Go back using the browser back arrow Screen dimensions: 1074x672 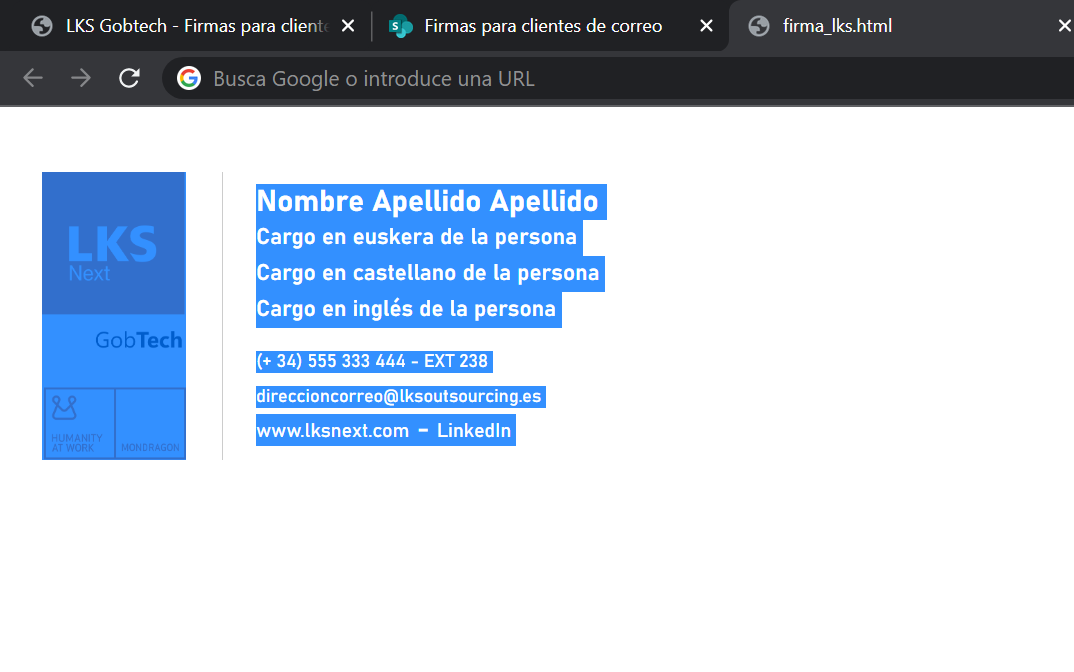[33, 78]
